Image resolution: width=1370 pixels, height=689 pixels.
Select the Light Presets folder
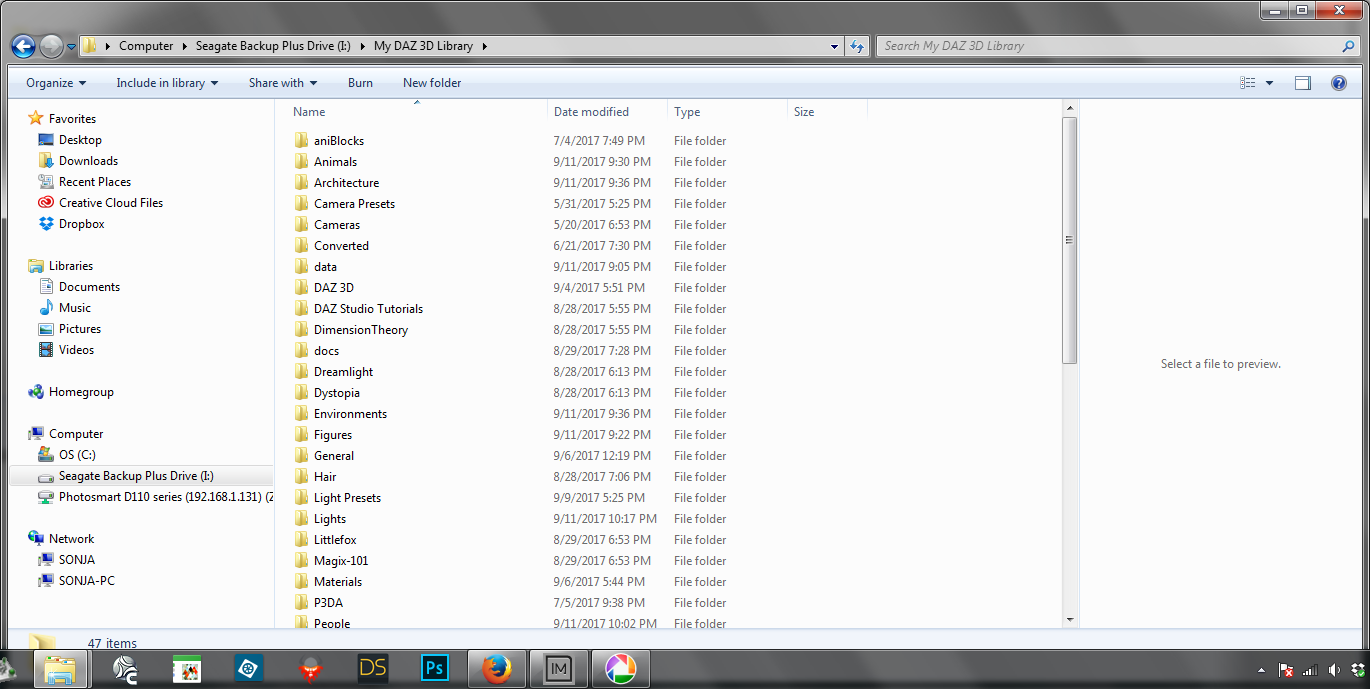[x=347, y=498]
